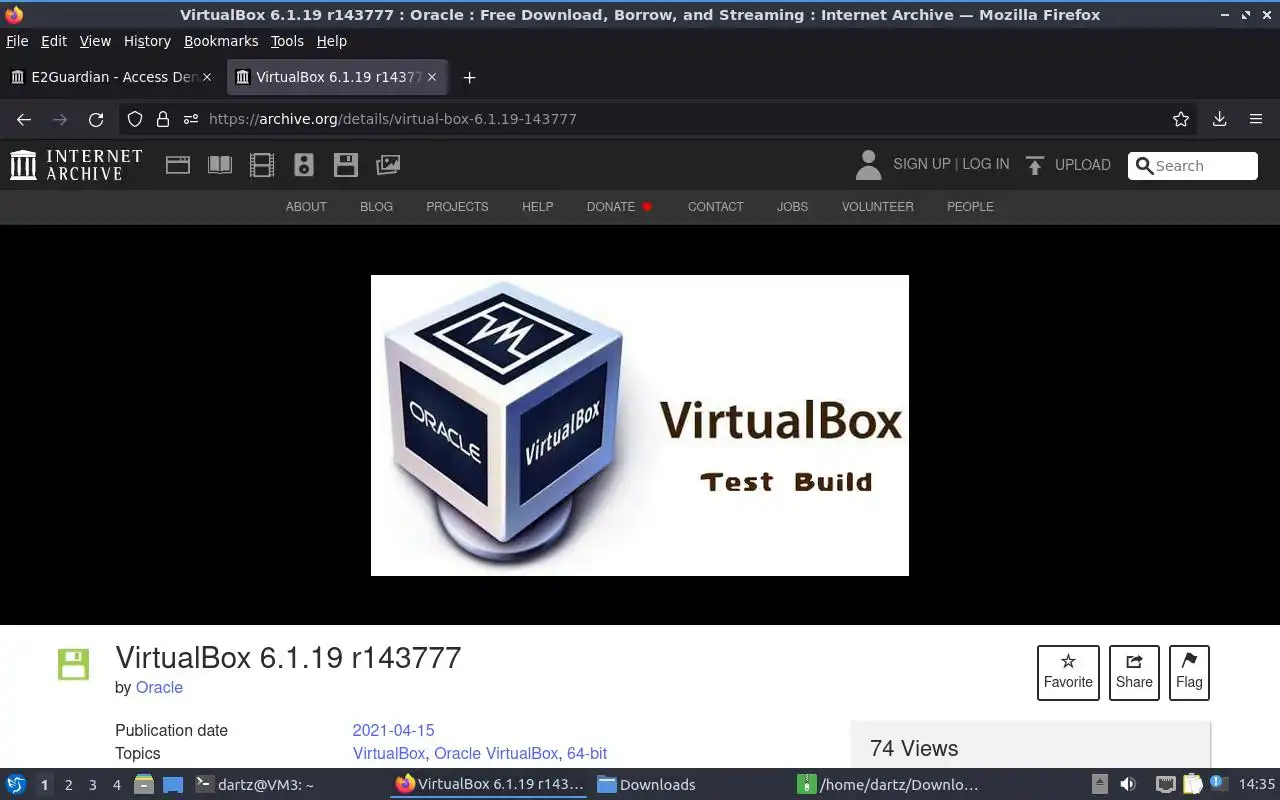Open the BLOG navigation link
The image size is (1280, 800).
pos(376,207)
